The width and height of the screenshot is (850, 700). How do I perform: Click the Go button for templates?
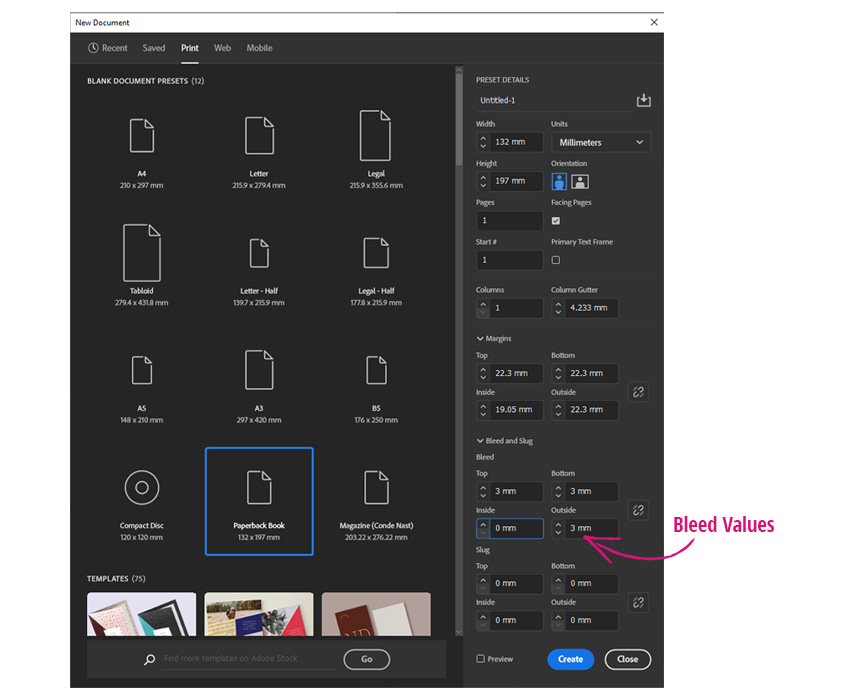coord(367,659)
